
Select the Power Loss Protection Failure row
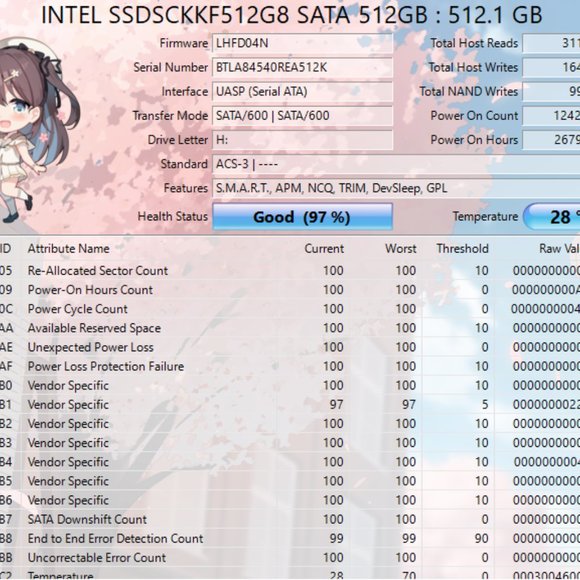[x=290, y=367]
